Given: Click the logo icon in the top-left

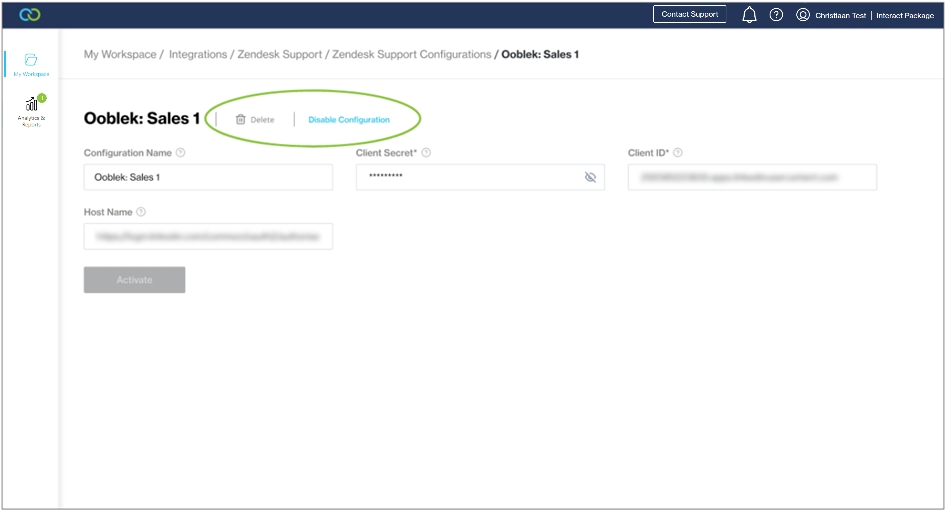Looking at the screenshot, I should coord(30,15).
